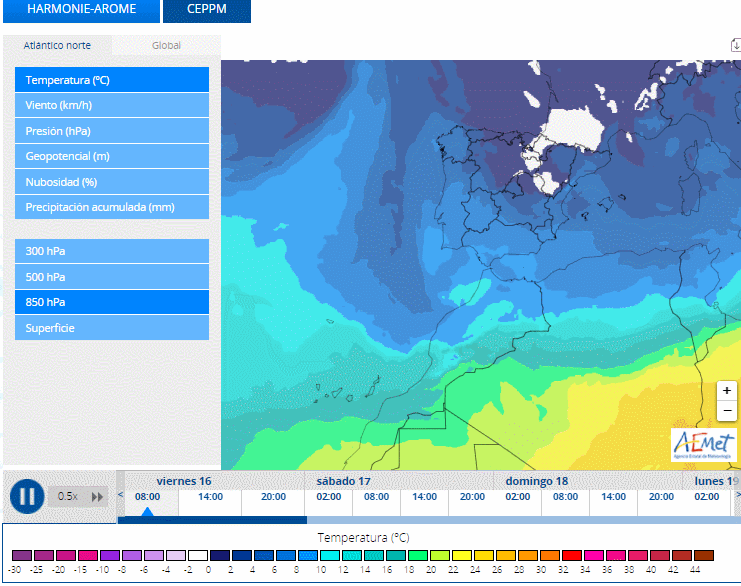This screenshot has height=586, width=741.
Task: Switch to HARMONIE-AROME model tab
Action: [x=80, y=11]
